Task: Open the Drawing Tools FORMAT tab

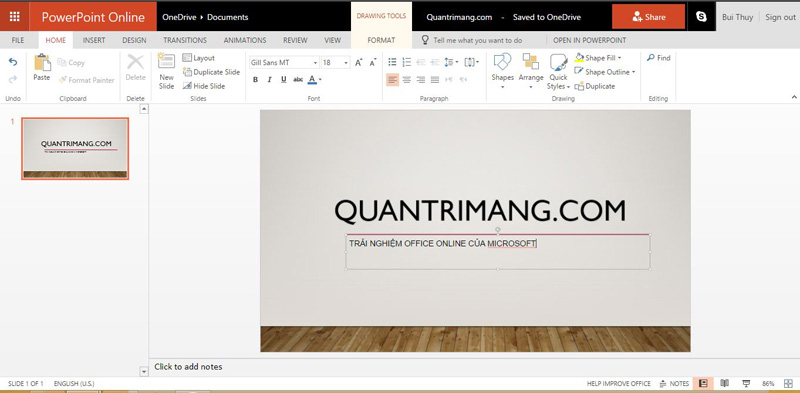Action: (381, 40)
